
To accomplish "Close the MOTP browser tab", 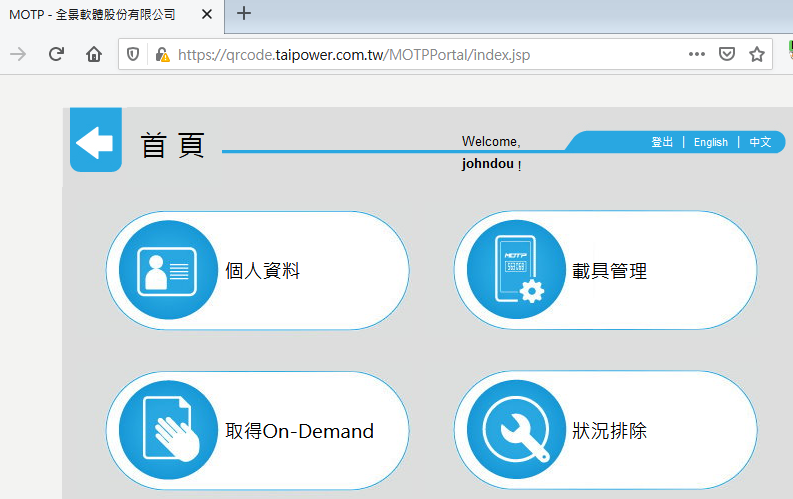I will (206, 15).
